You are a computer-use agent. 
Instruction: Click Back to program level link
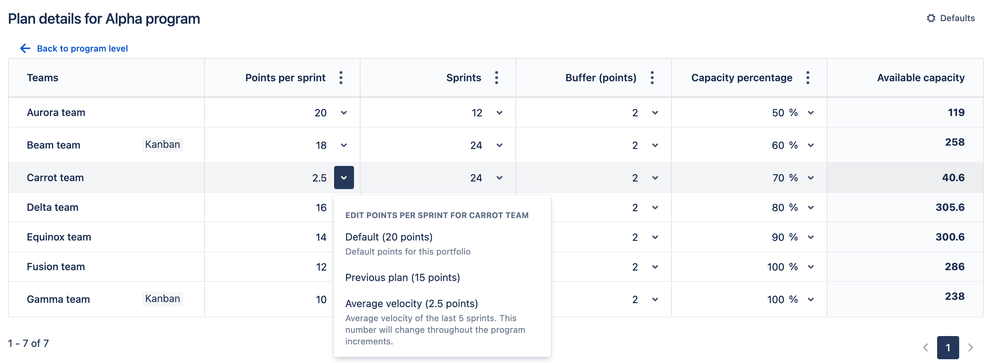(x=82, y=48)
